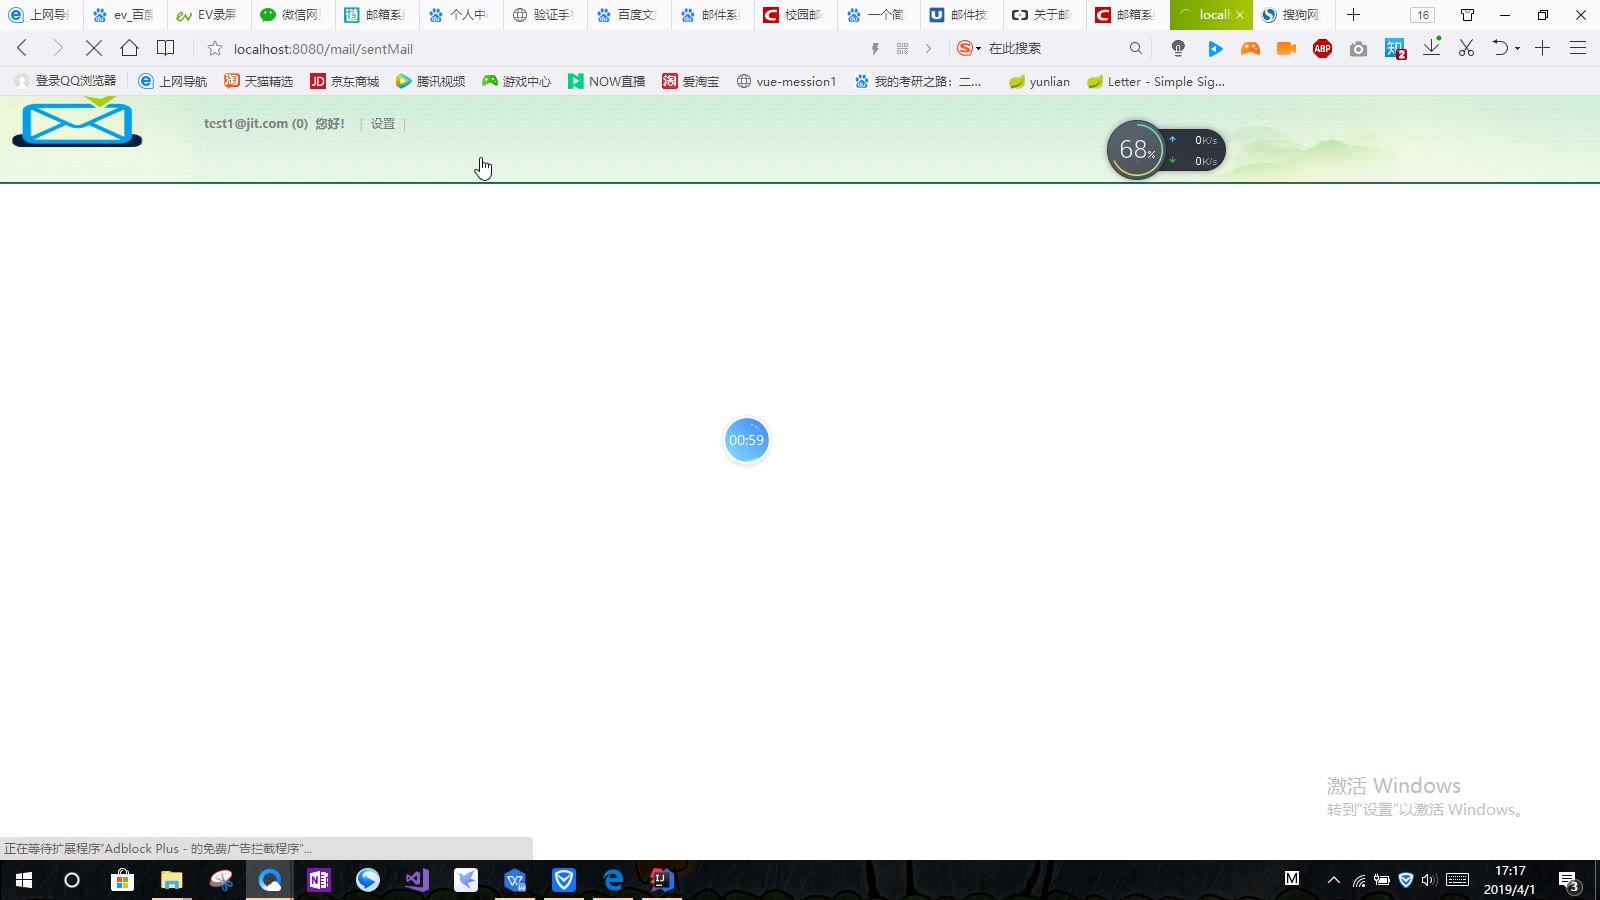Open Visual Studio from the taskbar
The height and width of the screenshot is (900, 1600).
click(417, 880)
